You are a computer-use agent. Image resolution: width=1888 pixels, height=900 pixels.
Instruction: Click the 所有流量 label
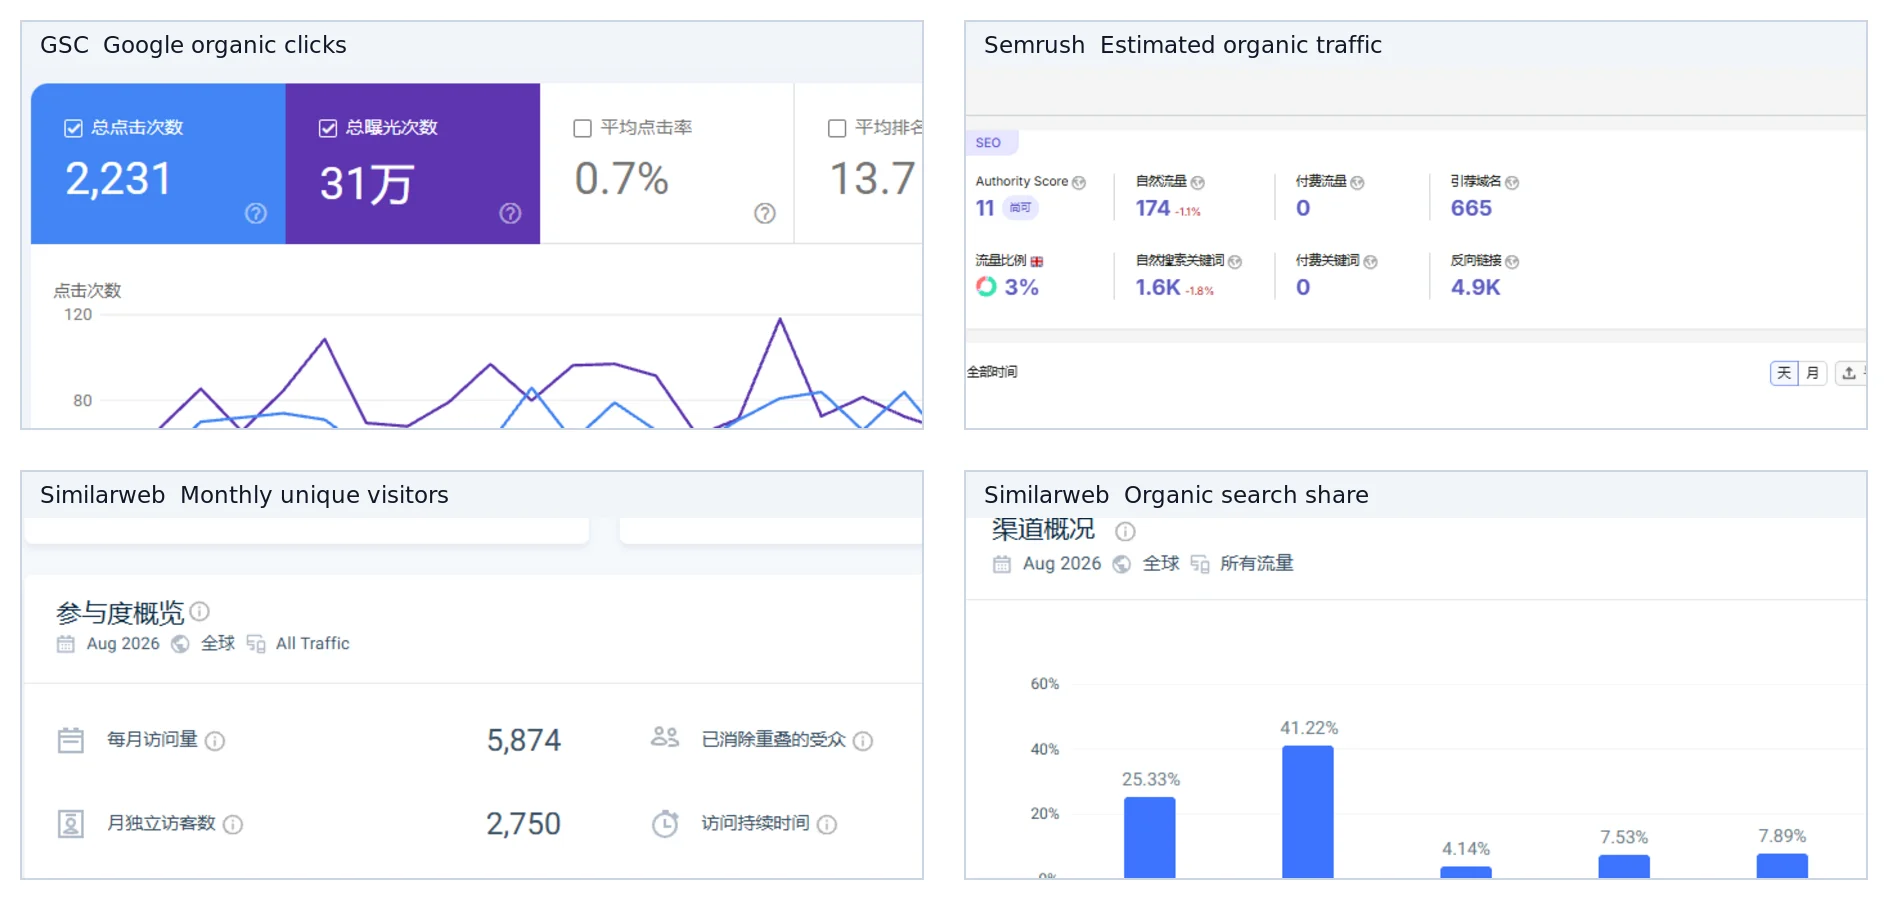(1256, 564)
